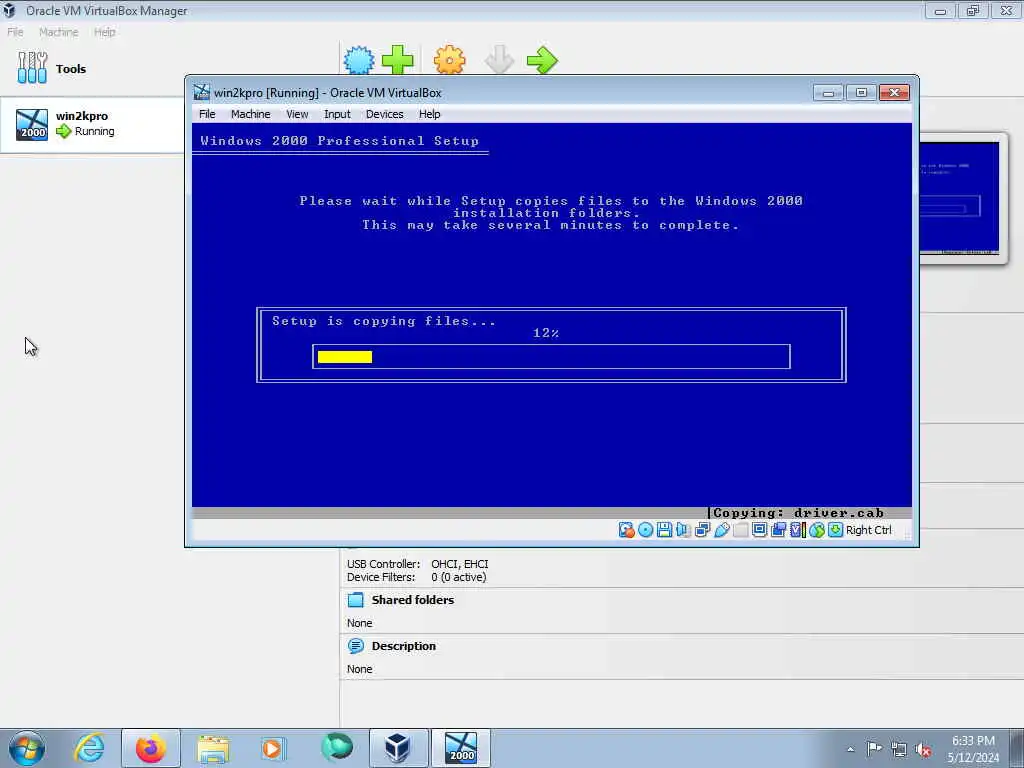Open the Devices menu in win2kpro window
Viewport: 1024px width, 768px height.
[x=384, y=114]
